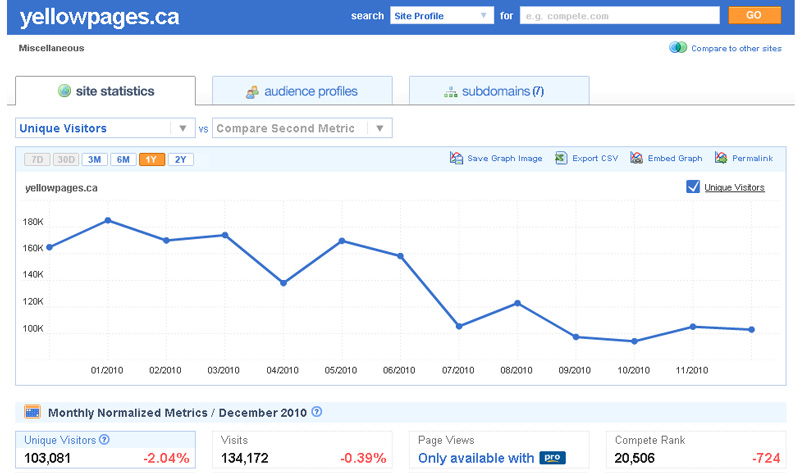Click the 10/2010 lowest data point
Viewport: 800px width, 473px height.
coord(634,341)
